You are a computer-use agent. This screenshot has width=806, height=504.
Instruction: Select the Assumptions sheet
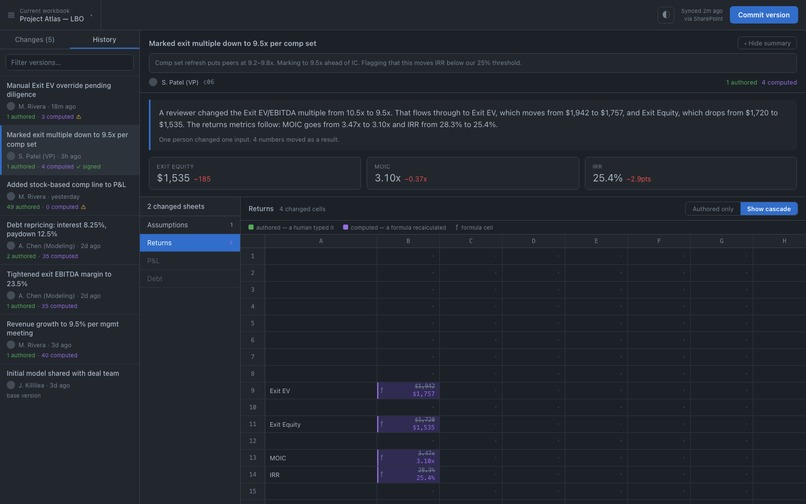[x=190, y=225]
